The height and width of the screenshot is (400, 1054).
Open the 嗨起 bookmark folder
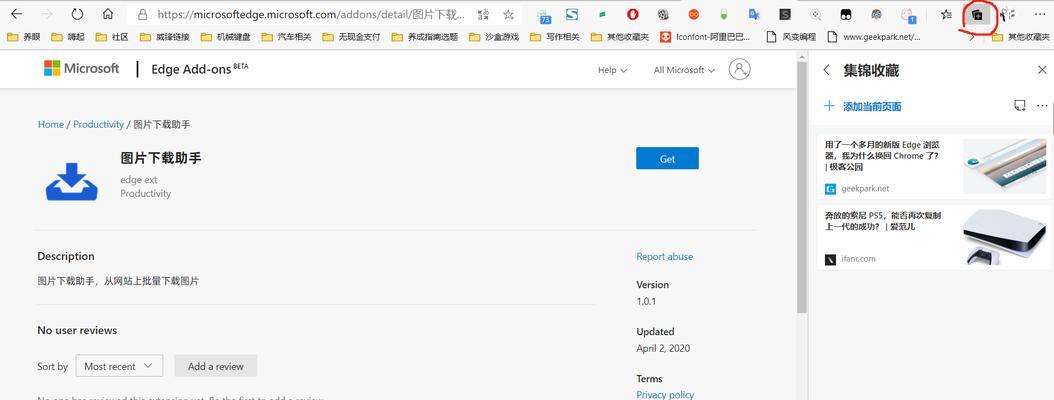67,37
